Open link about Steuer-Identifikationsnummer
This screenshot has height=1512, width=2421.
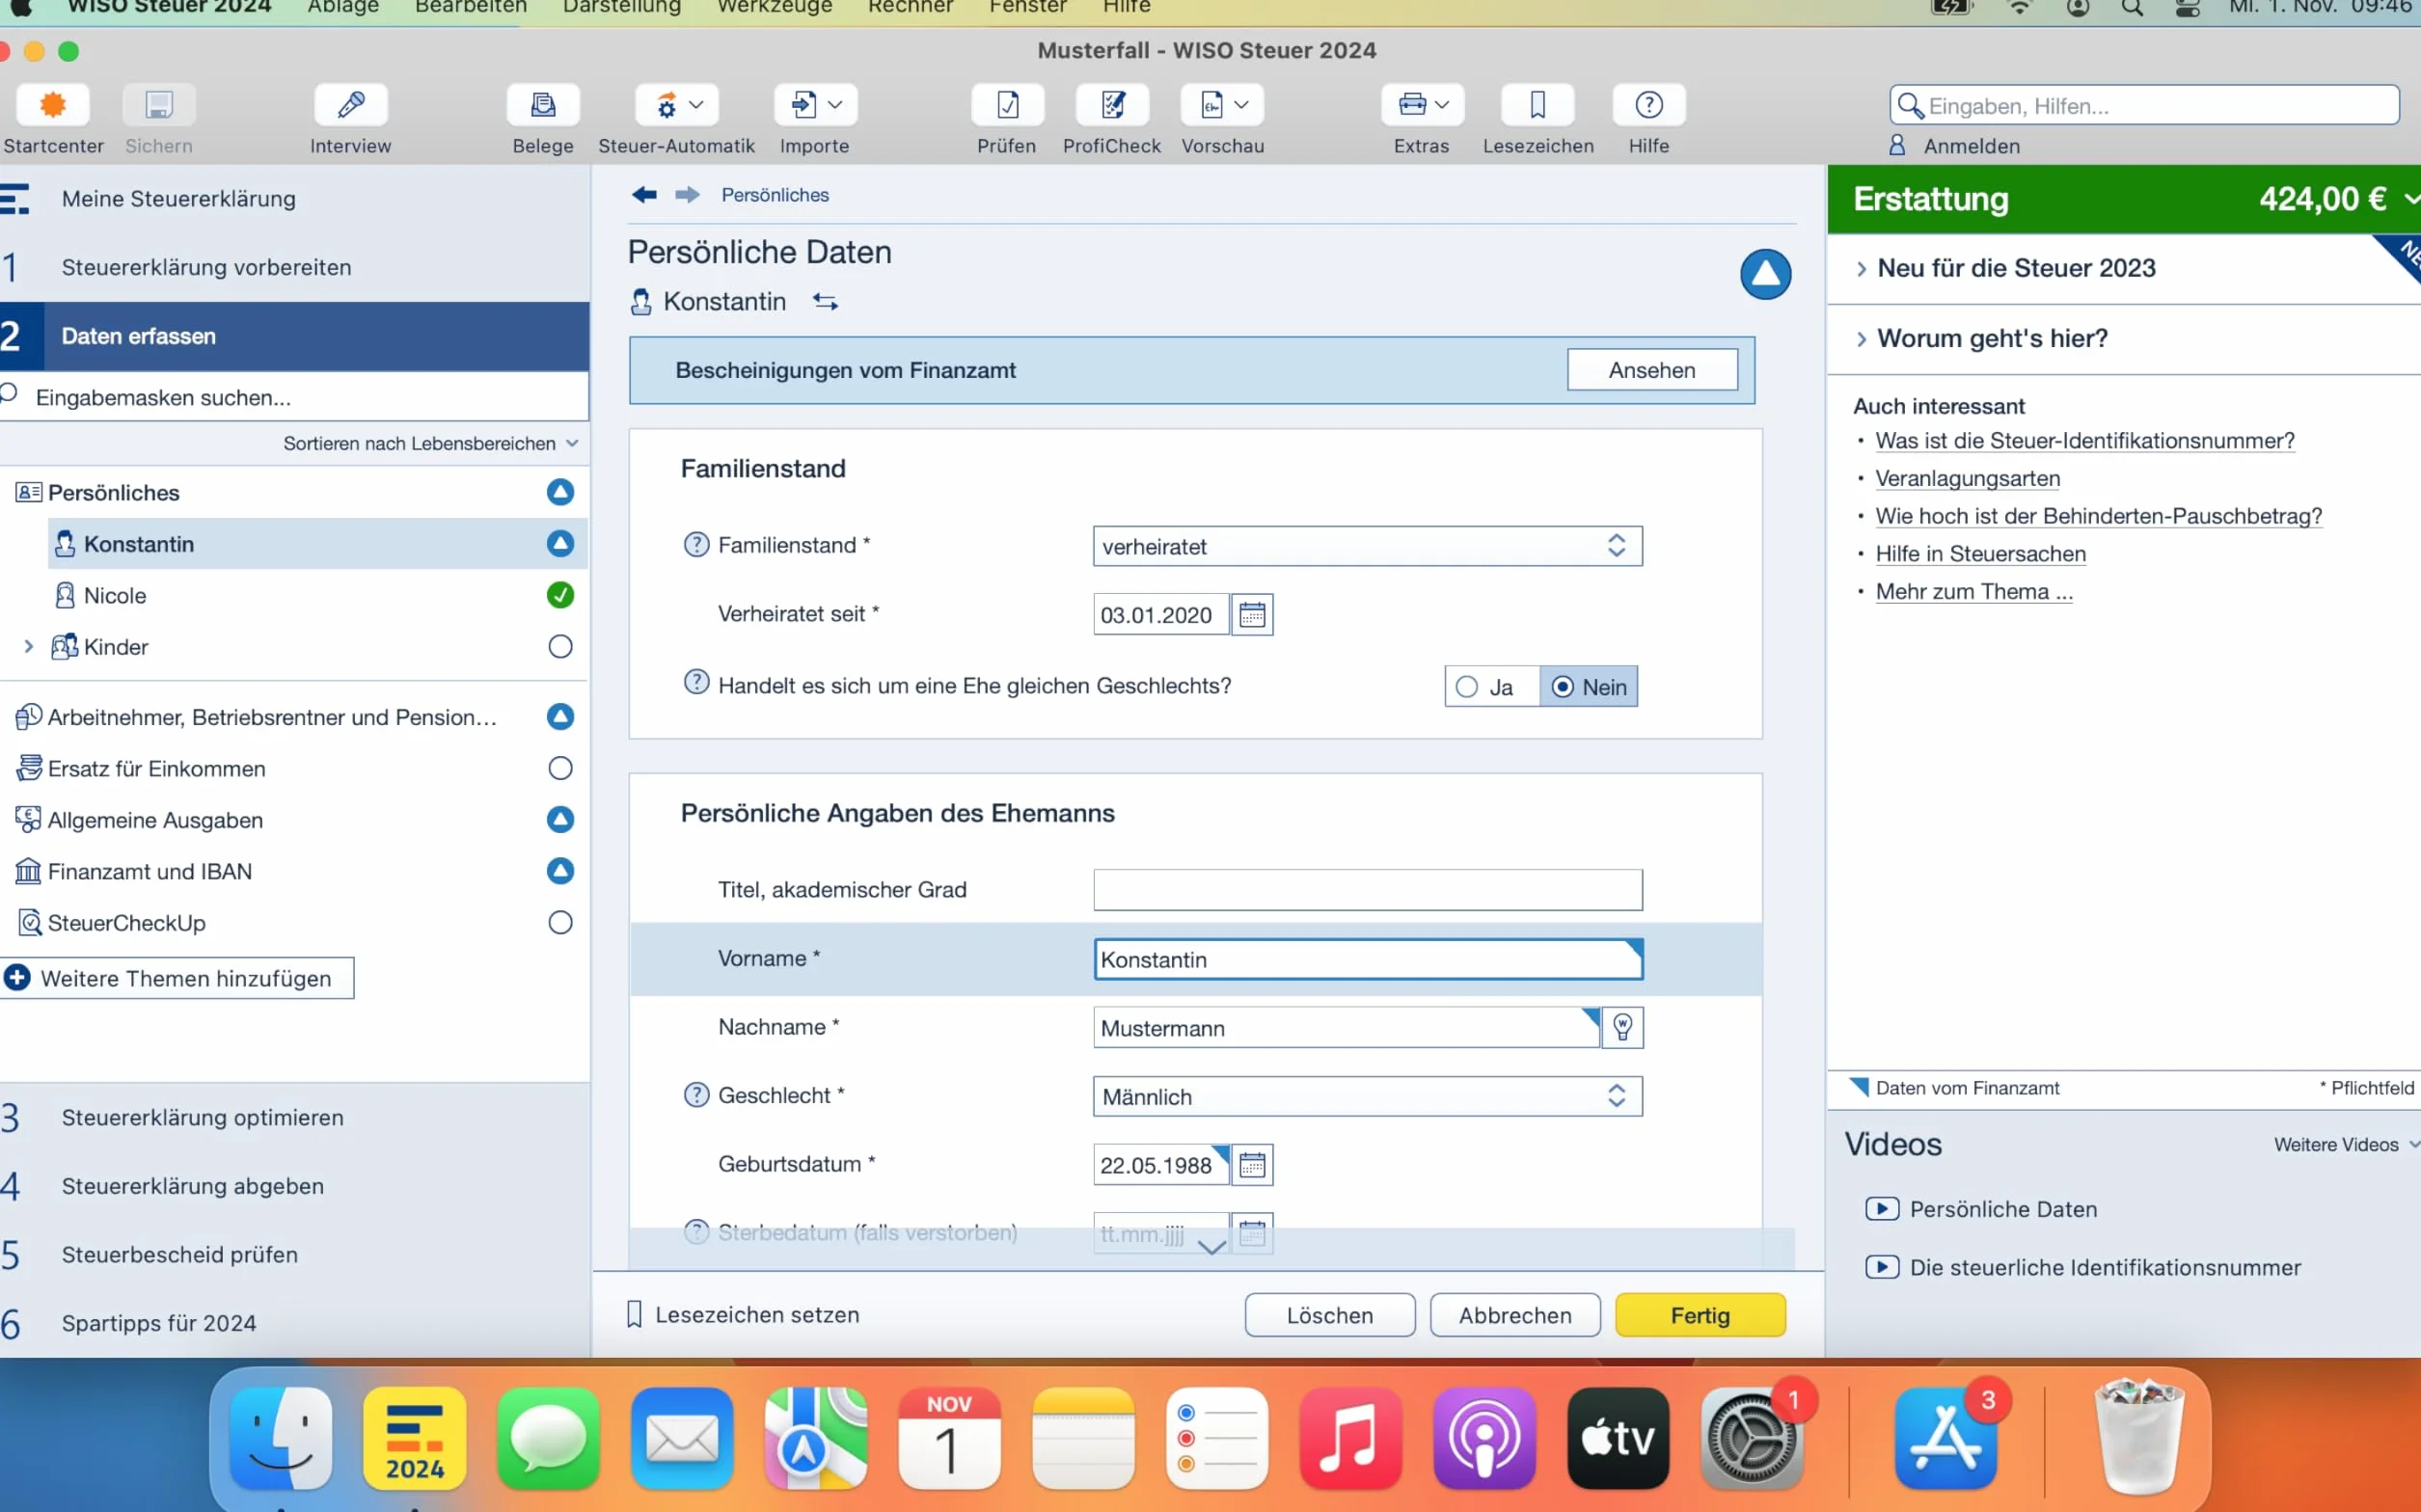pyautogui.click(x=2085, y=441)
